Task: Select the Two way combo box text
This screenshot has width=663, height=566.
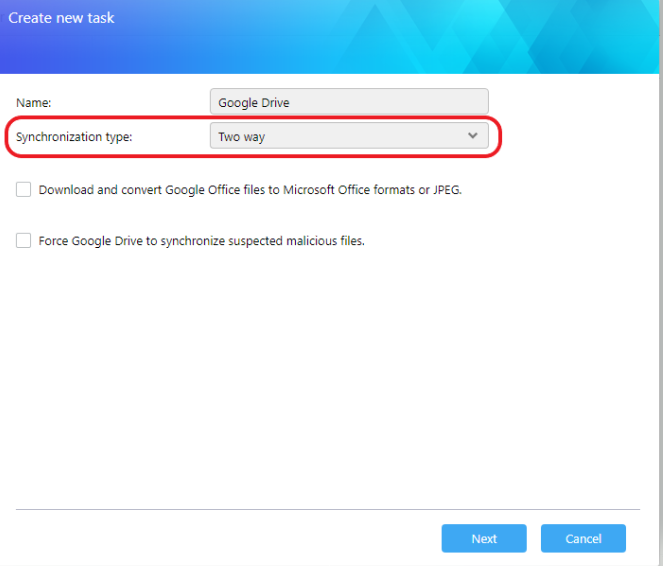Action: point(241,137)
